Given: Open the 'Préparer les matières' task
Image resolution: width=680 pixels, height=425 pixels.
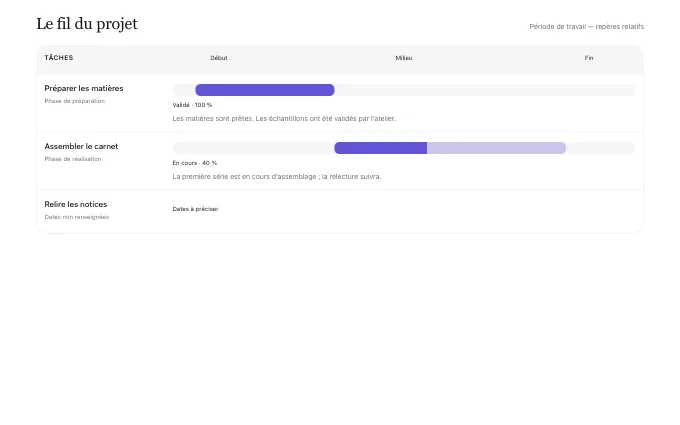Looking at the screenshot, I should (84, 88).
